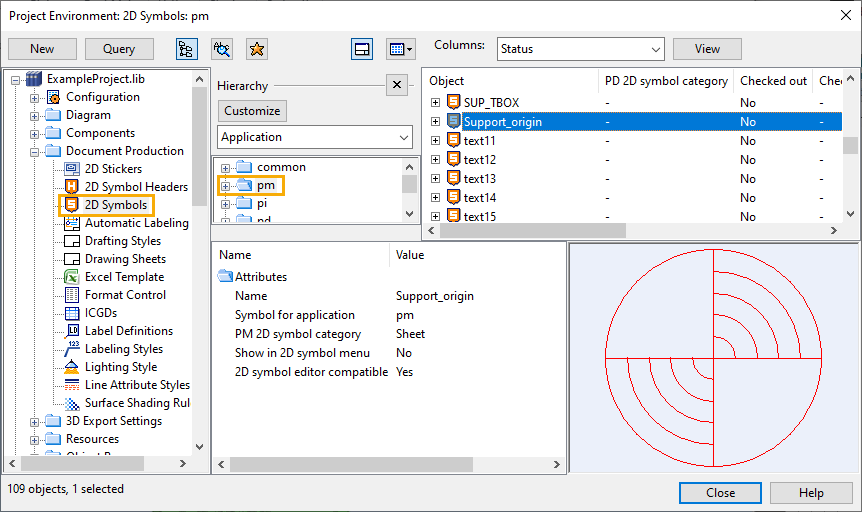Select the SUP_TBOX symbol icon
Image resolution: width=862 pixels, height=512 pixels.
click(453, 103)
